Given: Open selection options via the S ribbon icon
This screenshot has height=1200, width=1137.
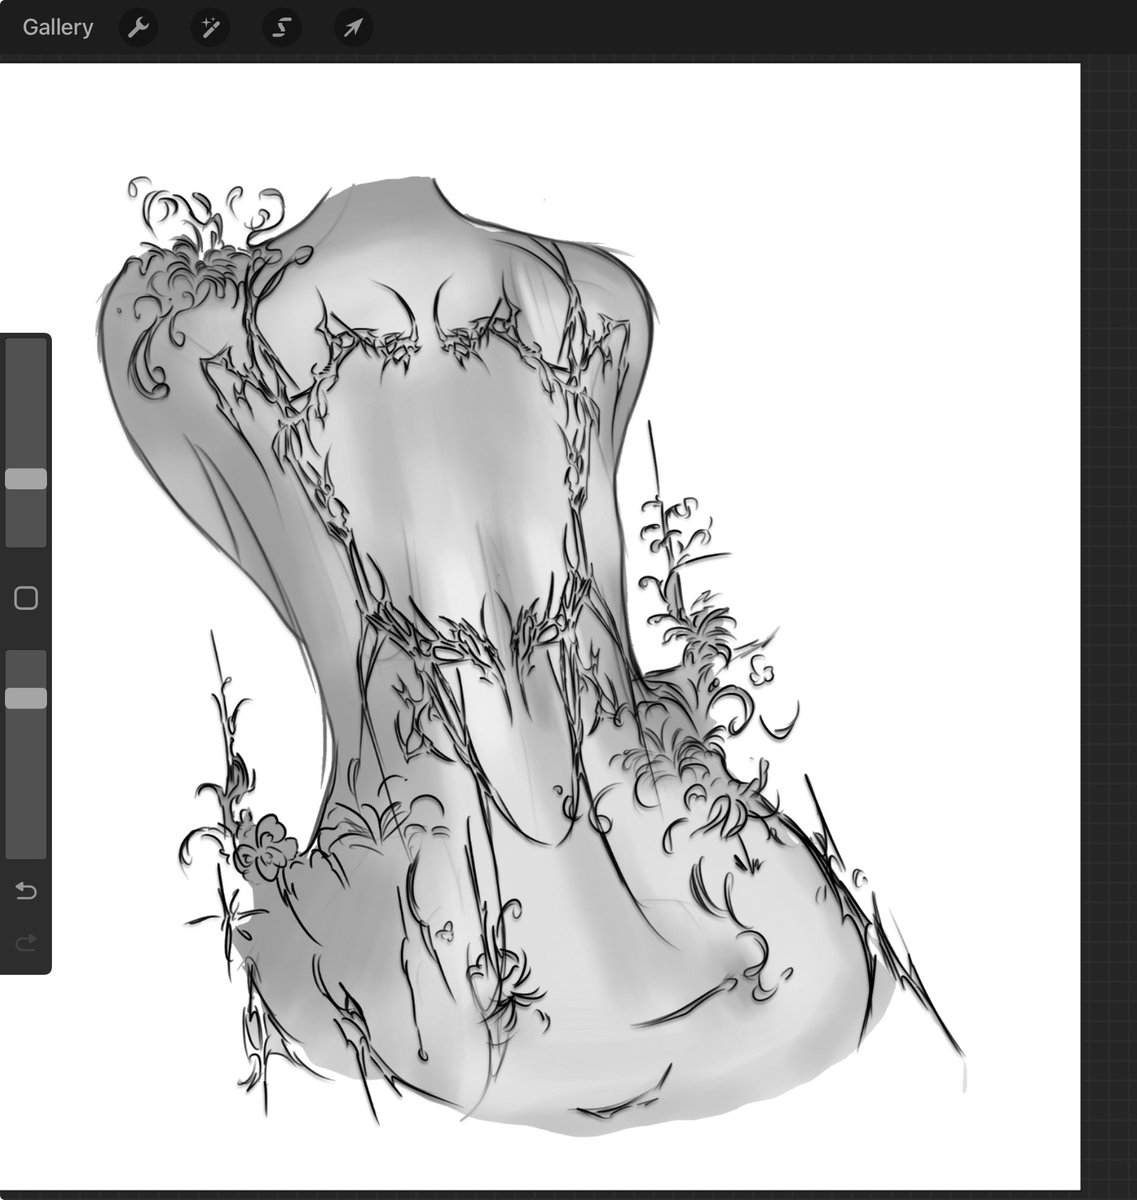Looking at the screenshot, I should click(x=281, y=28).
